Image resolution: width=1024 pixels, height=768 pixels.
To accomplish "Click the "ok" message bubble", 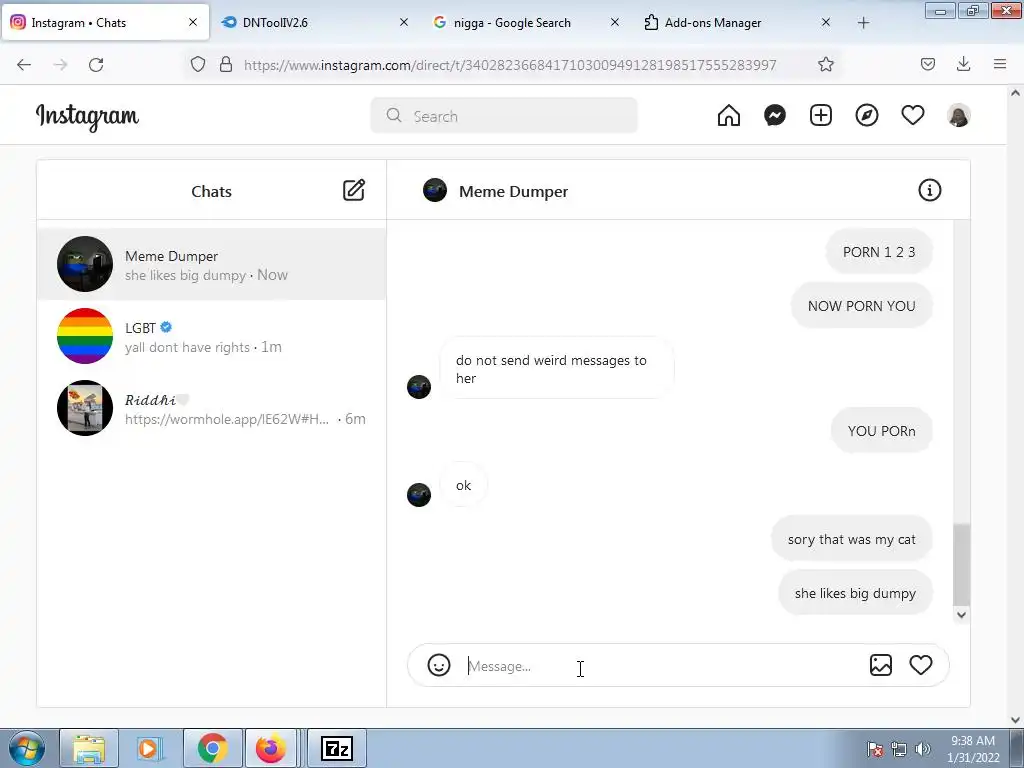I will tap(463, 485).
